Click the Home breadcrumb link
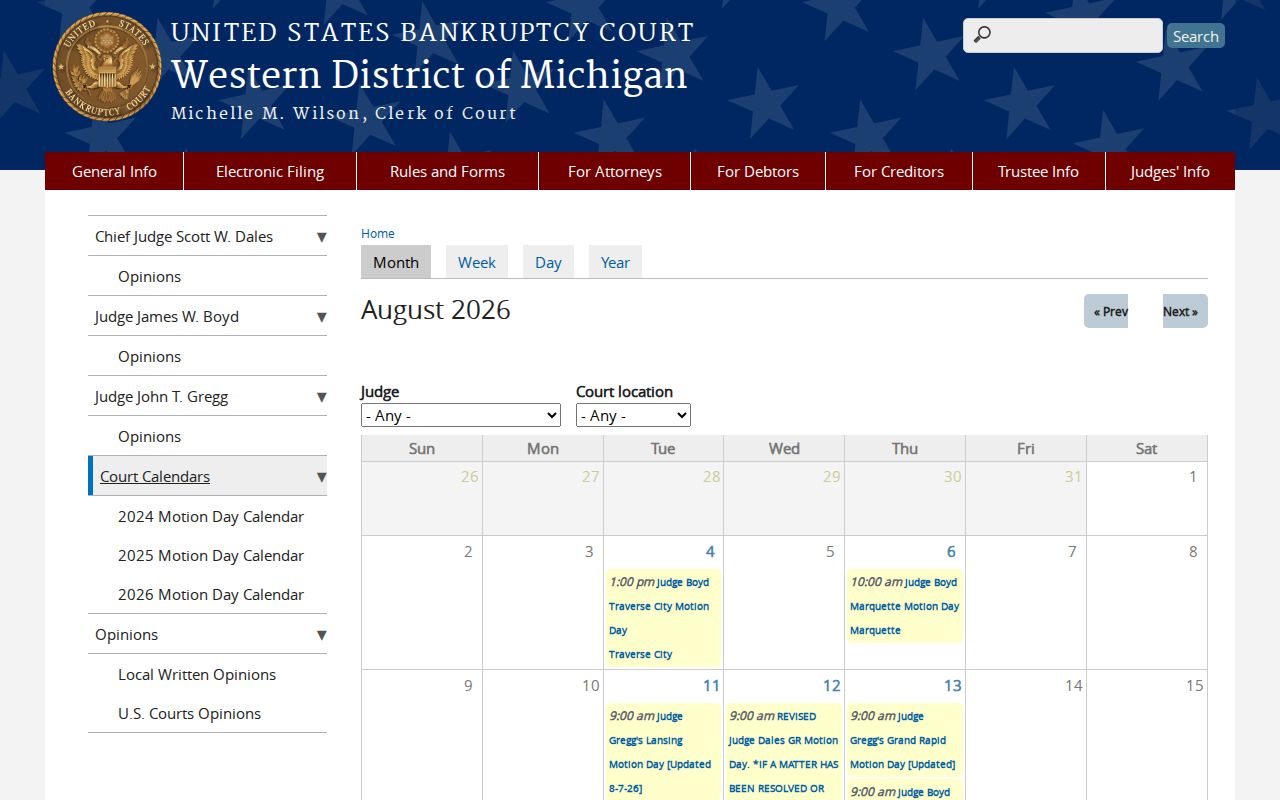 378,233
